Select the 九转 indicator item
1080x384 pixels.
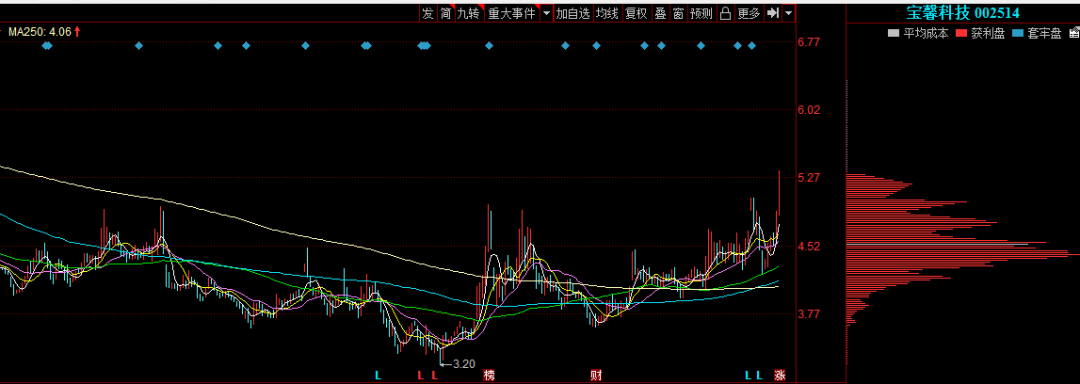[x=468, y=13]
